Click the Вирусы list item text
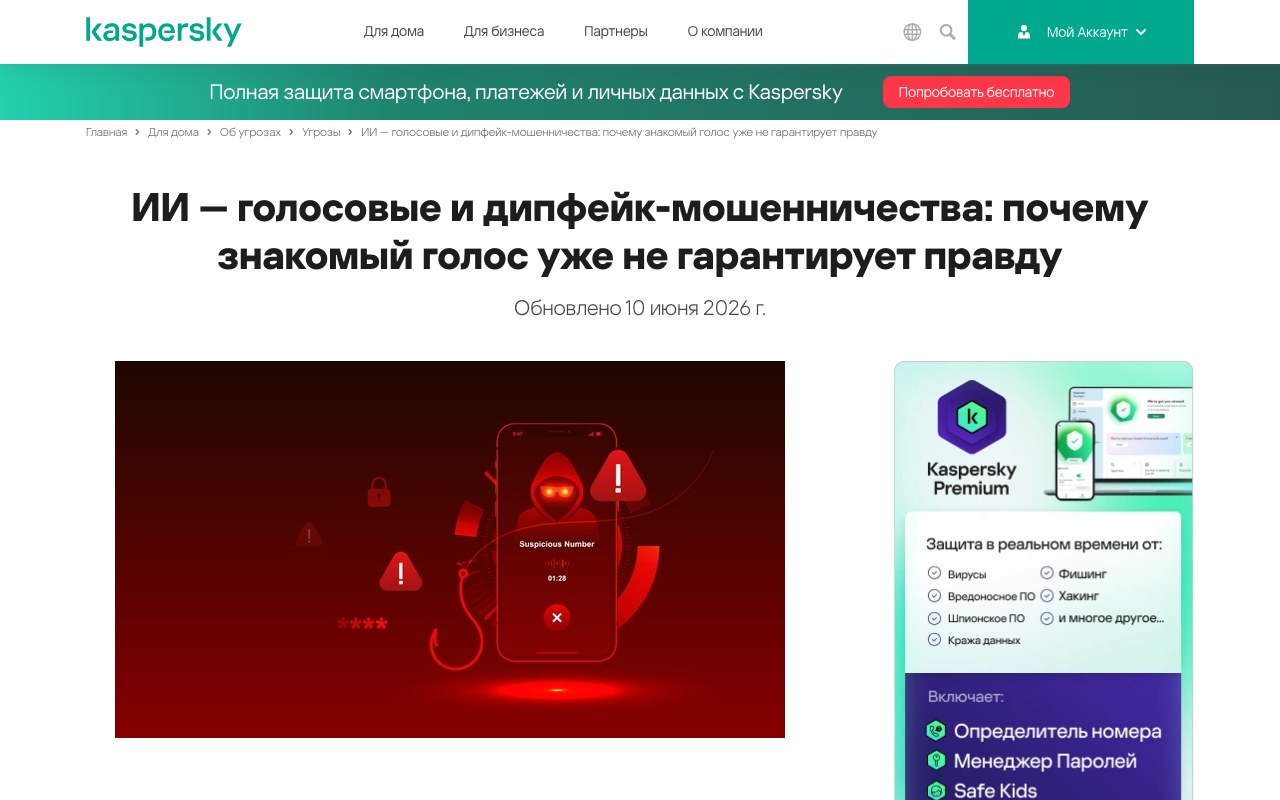The height and width of the screenshot is (800, 1280). click(967, 575)
